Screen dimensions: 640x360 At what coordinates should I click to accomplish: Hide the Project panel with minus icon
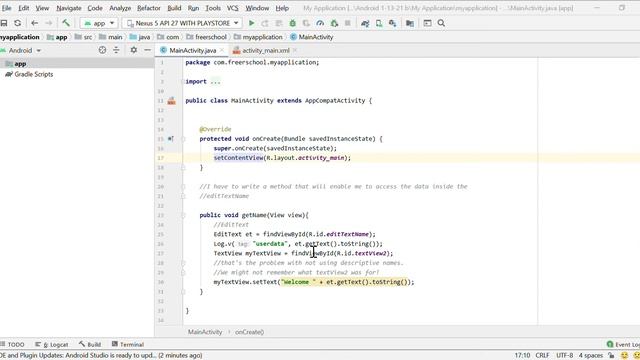coord(147,50)
